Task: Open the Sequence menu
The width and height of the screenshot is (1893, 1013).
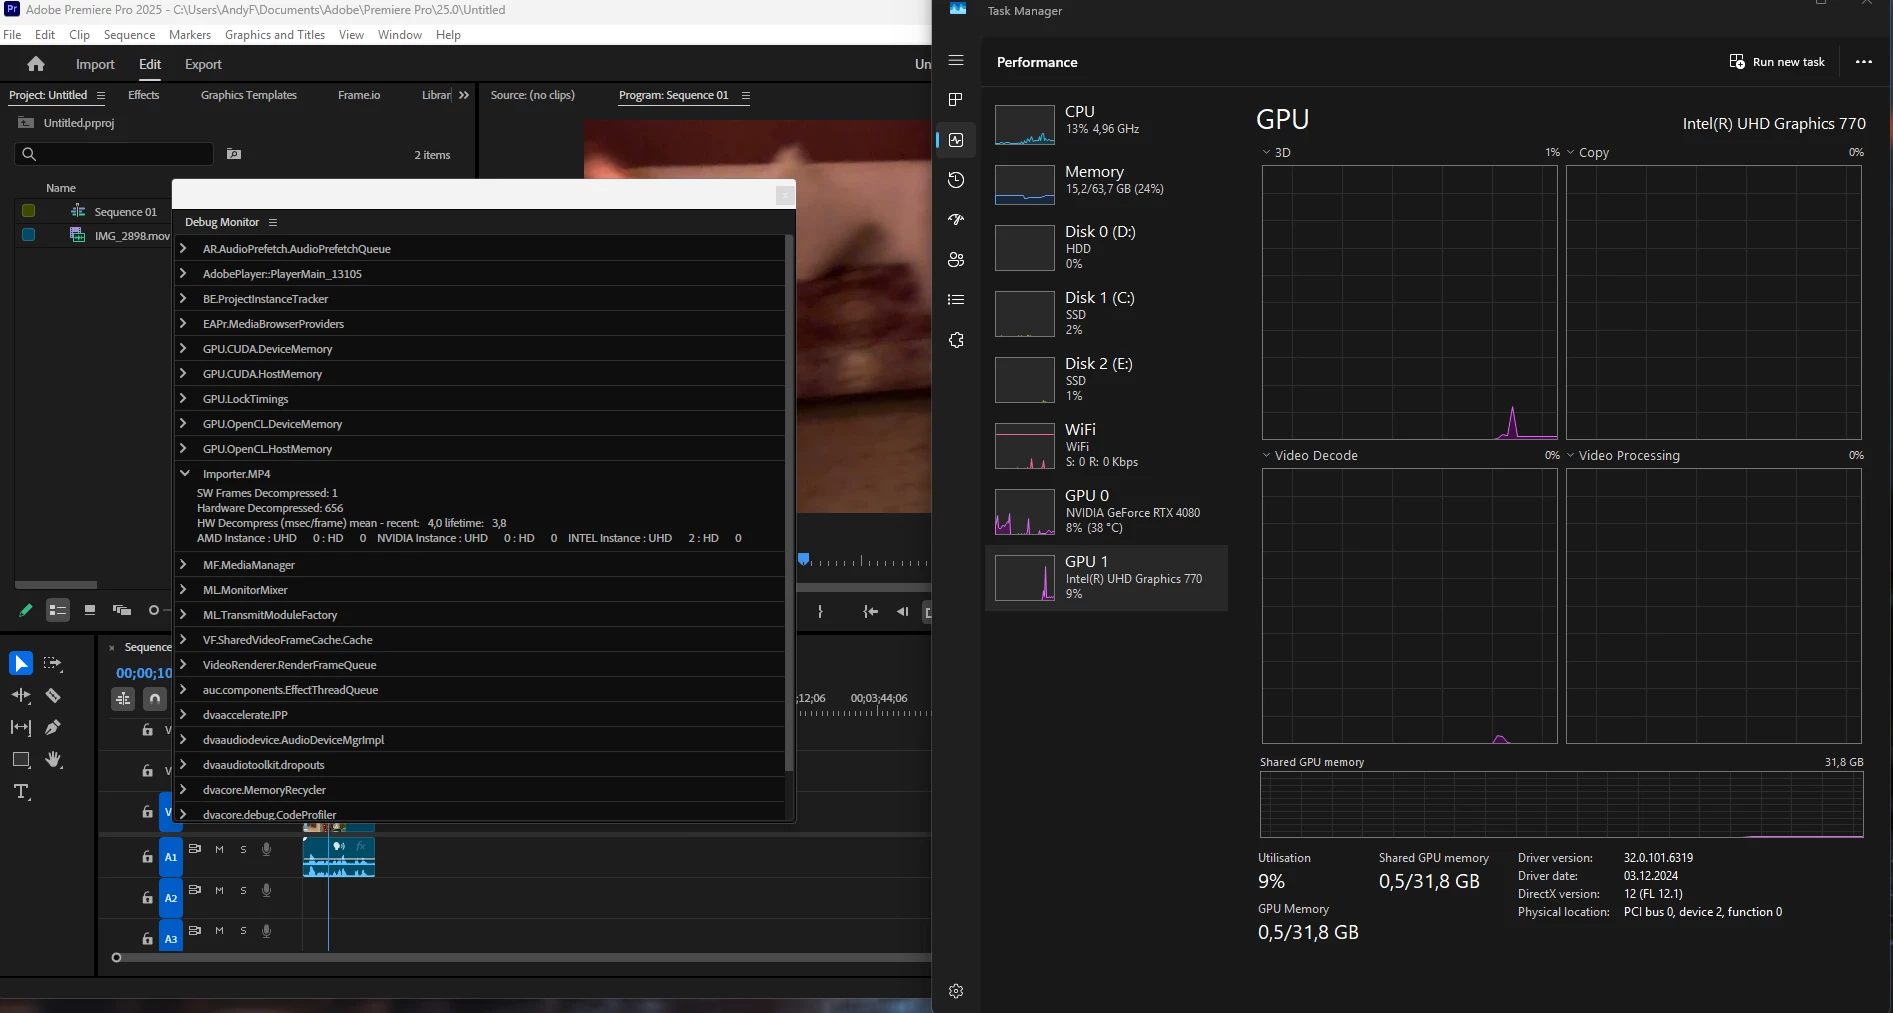Action: point(129,35)
